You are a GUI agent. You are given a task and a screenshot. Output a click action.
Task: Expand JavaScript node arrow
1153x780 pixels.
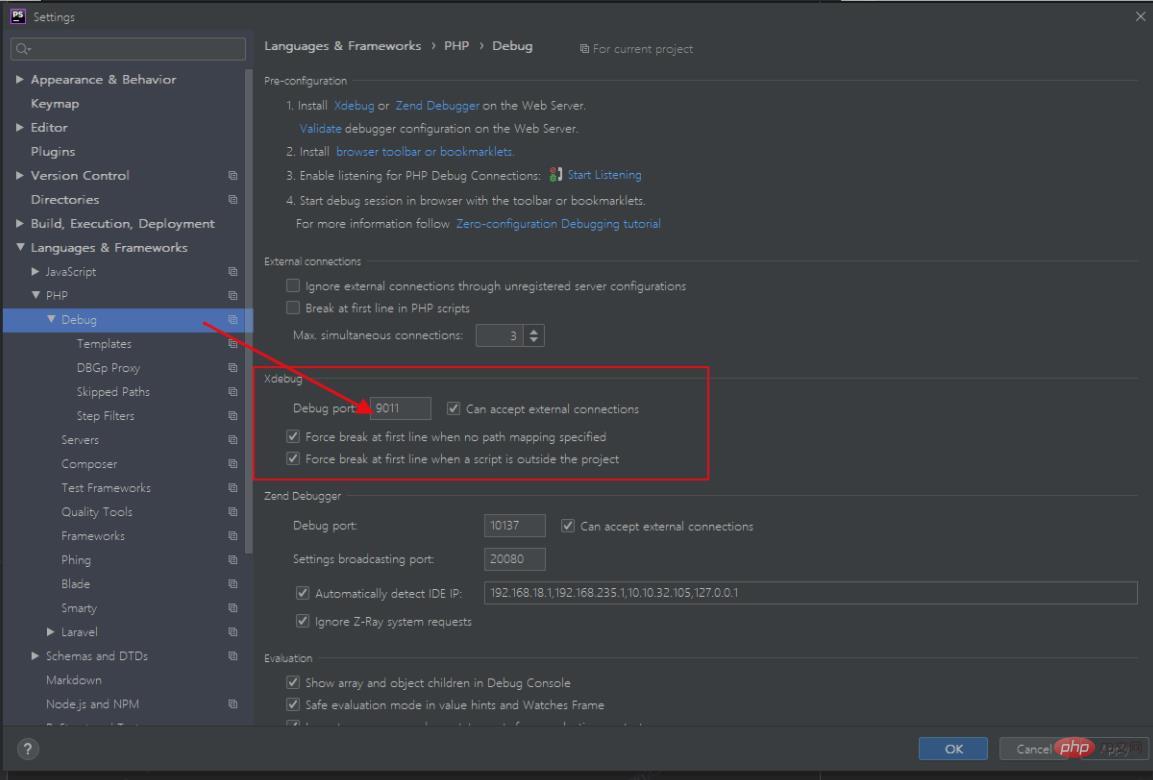coord(35,272)
